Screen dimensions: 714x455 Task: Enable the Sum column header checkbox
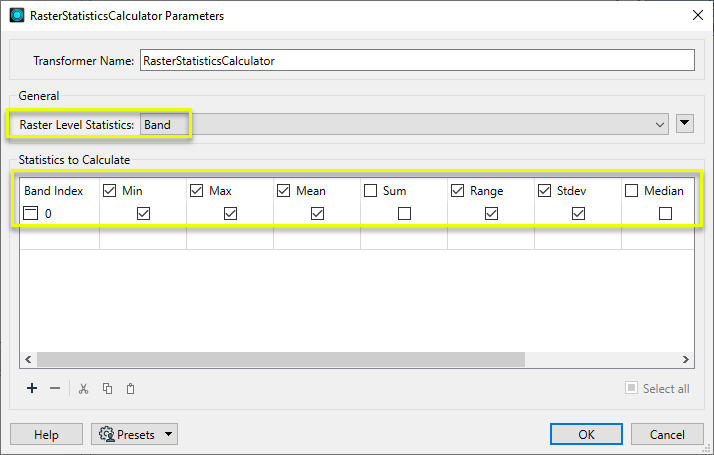point(371,191)
